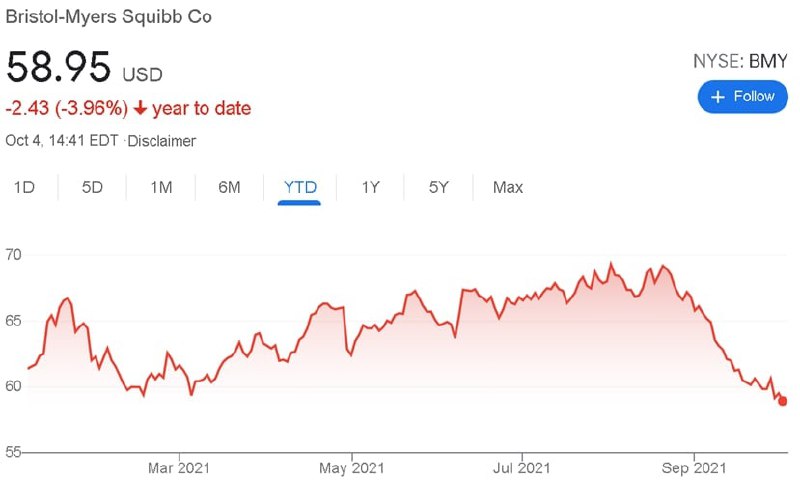Screen dimensions: 800x481
Task: Click the NYSE: BMY ticker label
Action: [x=740, y=61]
